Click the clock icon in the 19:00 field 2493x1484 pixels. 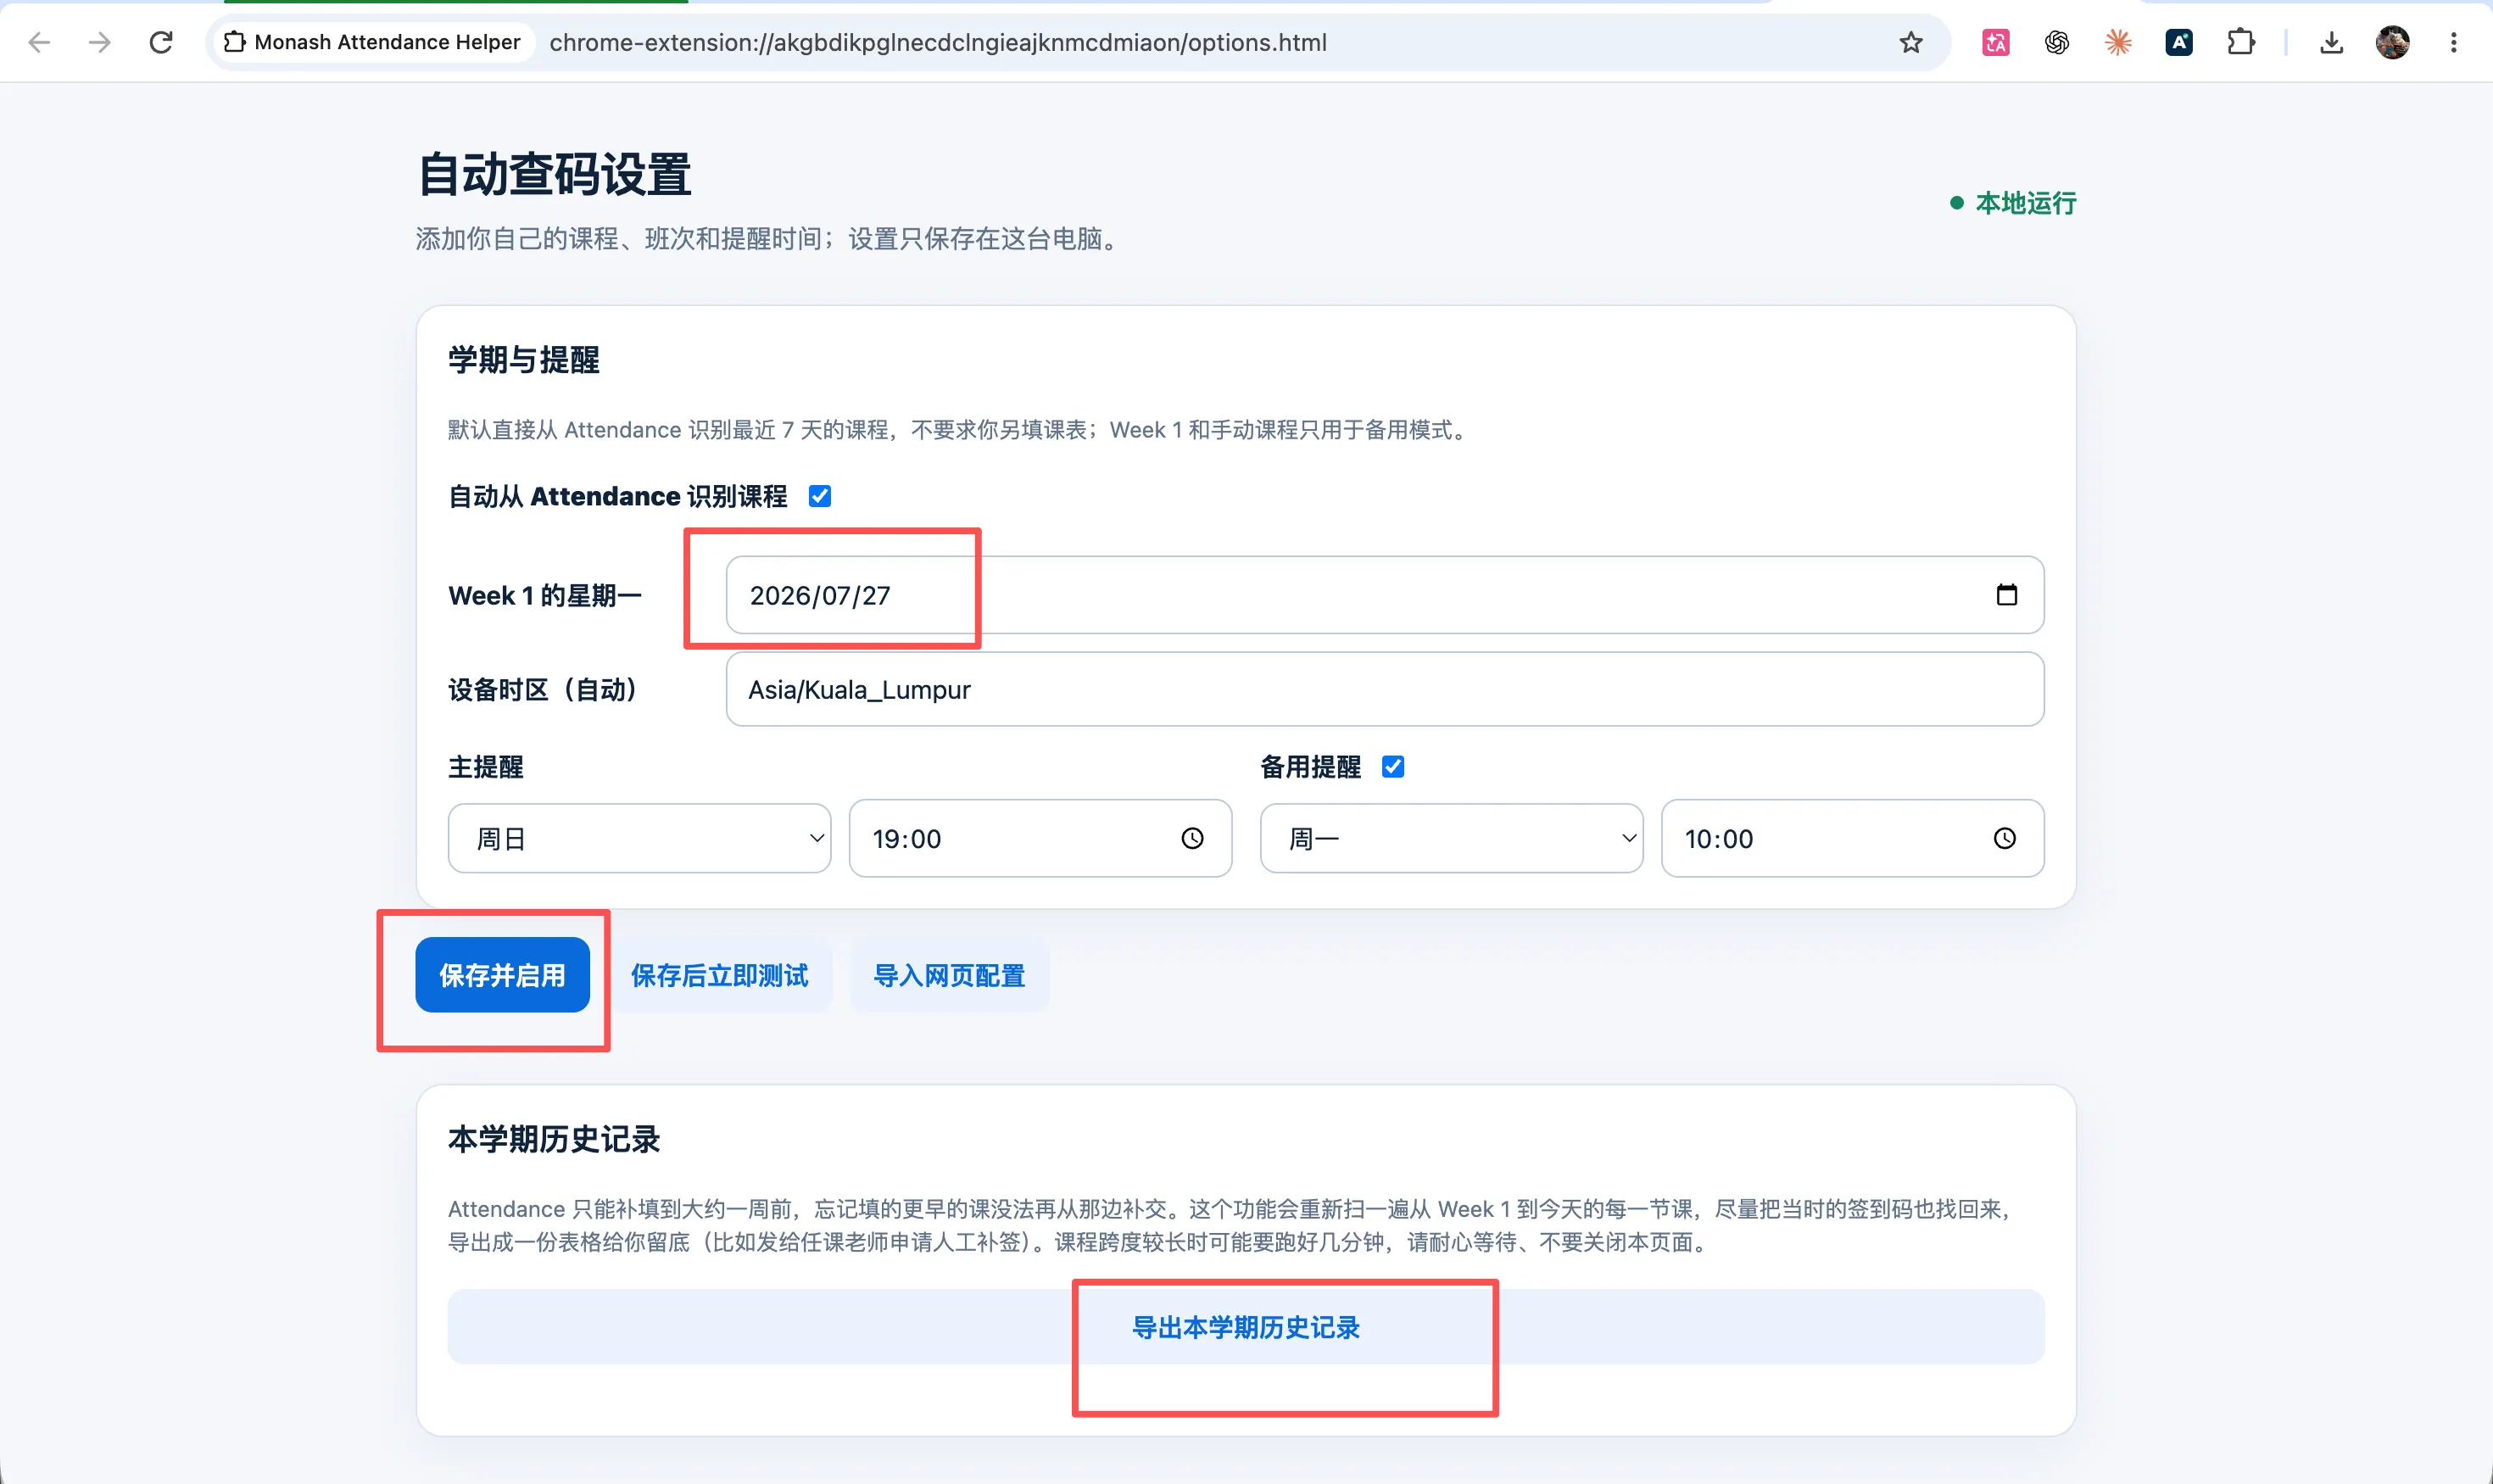[1192, 838]
